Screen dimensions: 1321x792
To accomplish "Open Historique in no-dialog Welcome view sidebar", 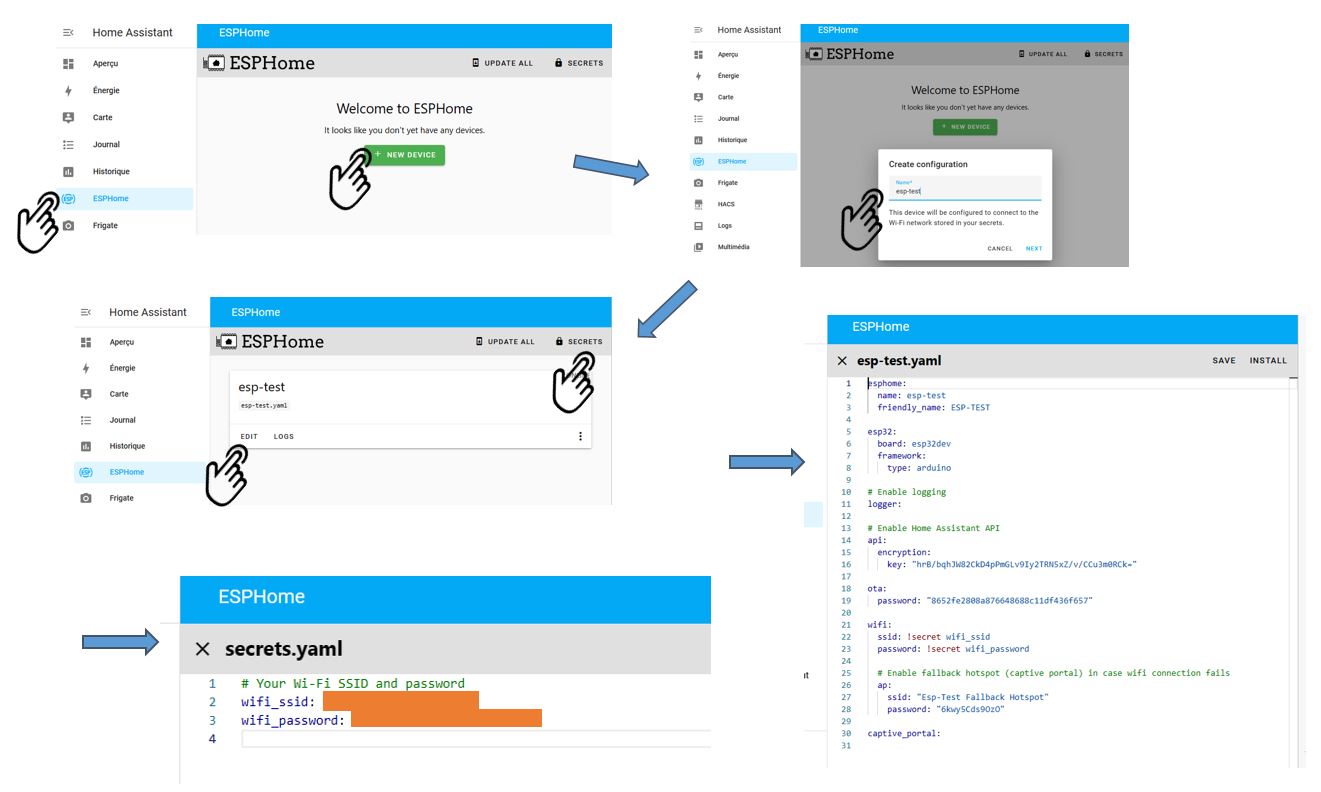I will [x=111, y=171].
